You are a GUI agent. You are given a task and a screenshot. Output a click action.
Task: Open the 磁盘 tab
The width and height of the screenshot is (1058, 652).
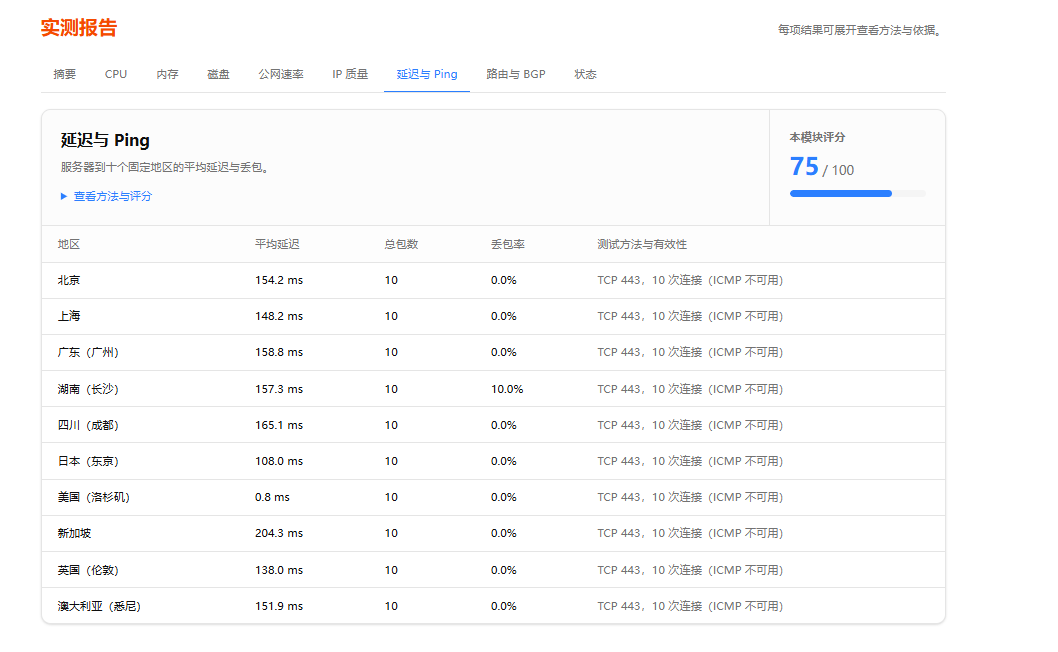[218, 74]
